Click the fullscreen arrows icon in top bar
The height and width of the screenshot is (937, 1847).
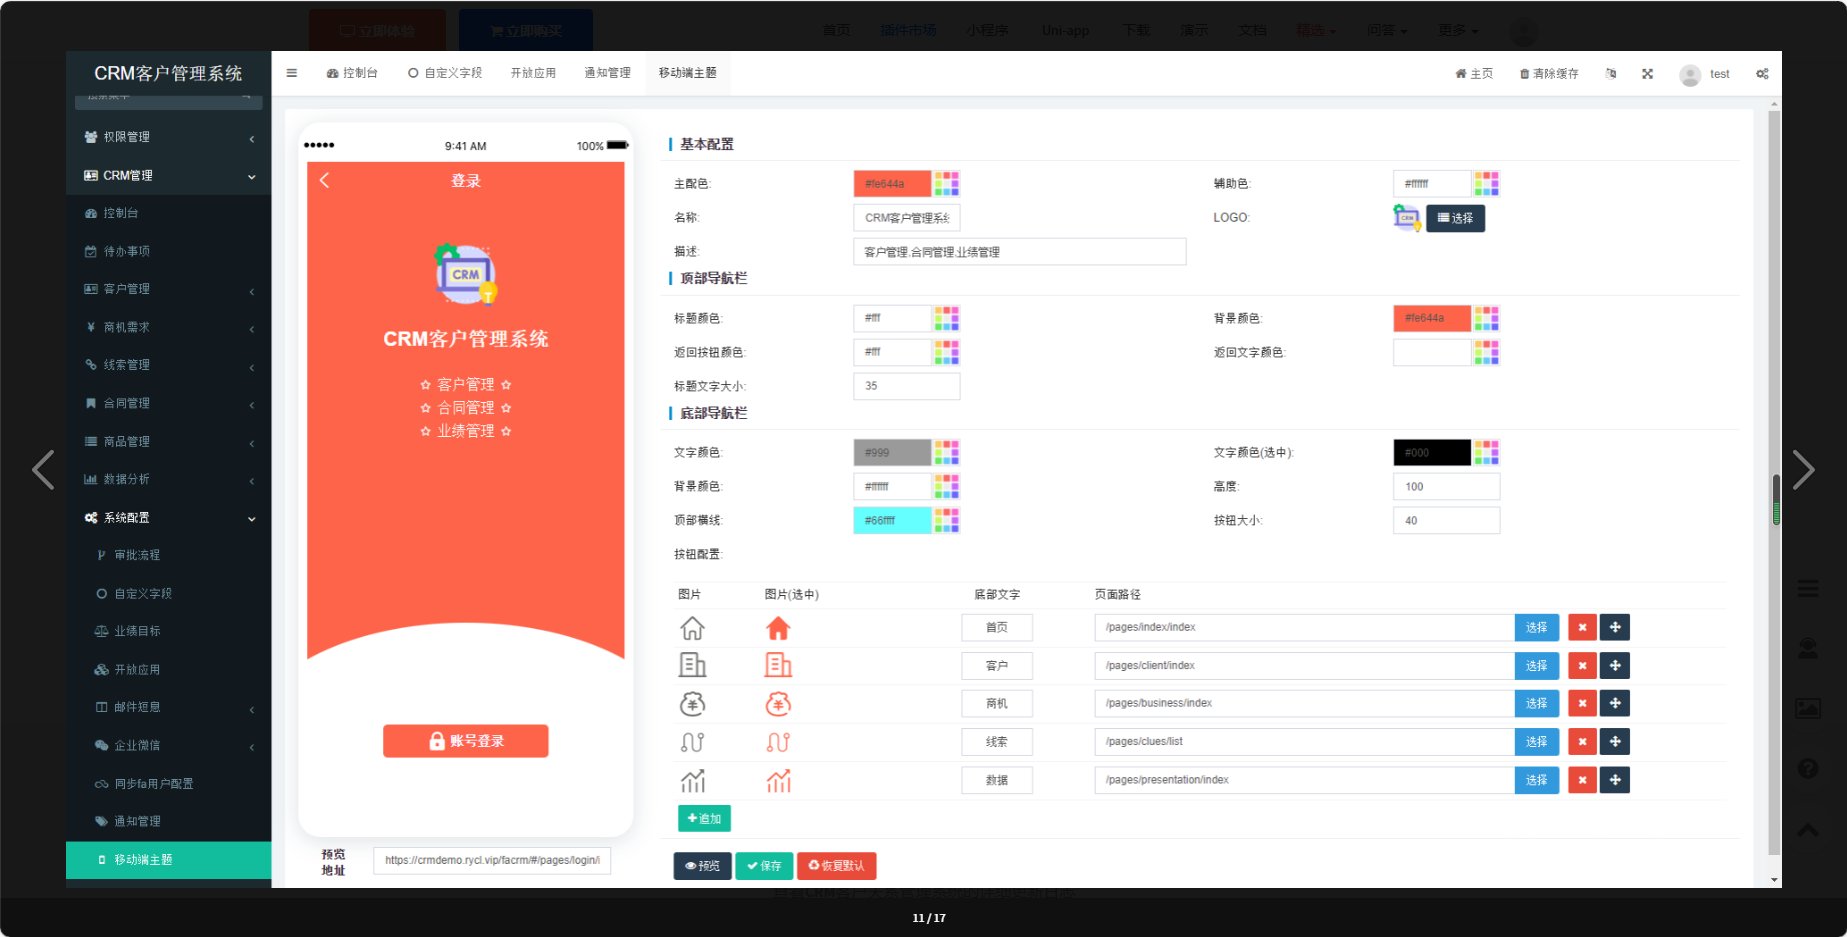(1648, 73)
